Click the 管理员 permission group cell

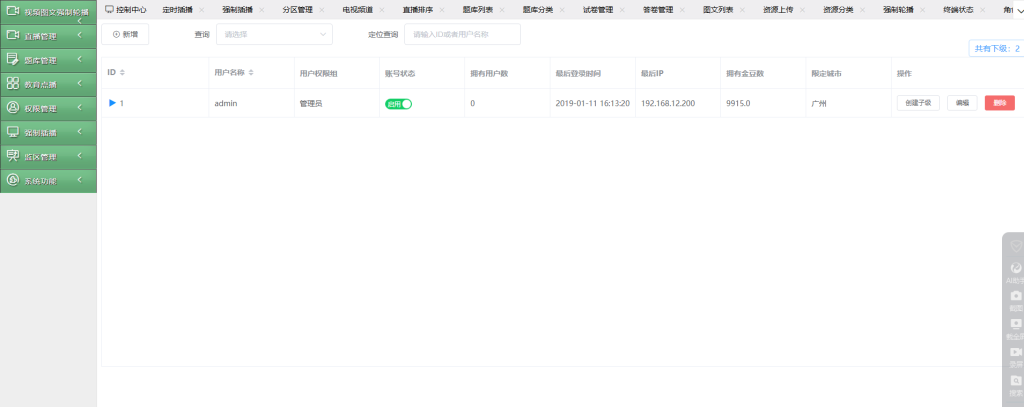311,104
